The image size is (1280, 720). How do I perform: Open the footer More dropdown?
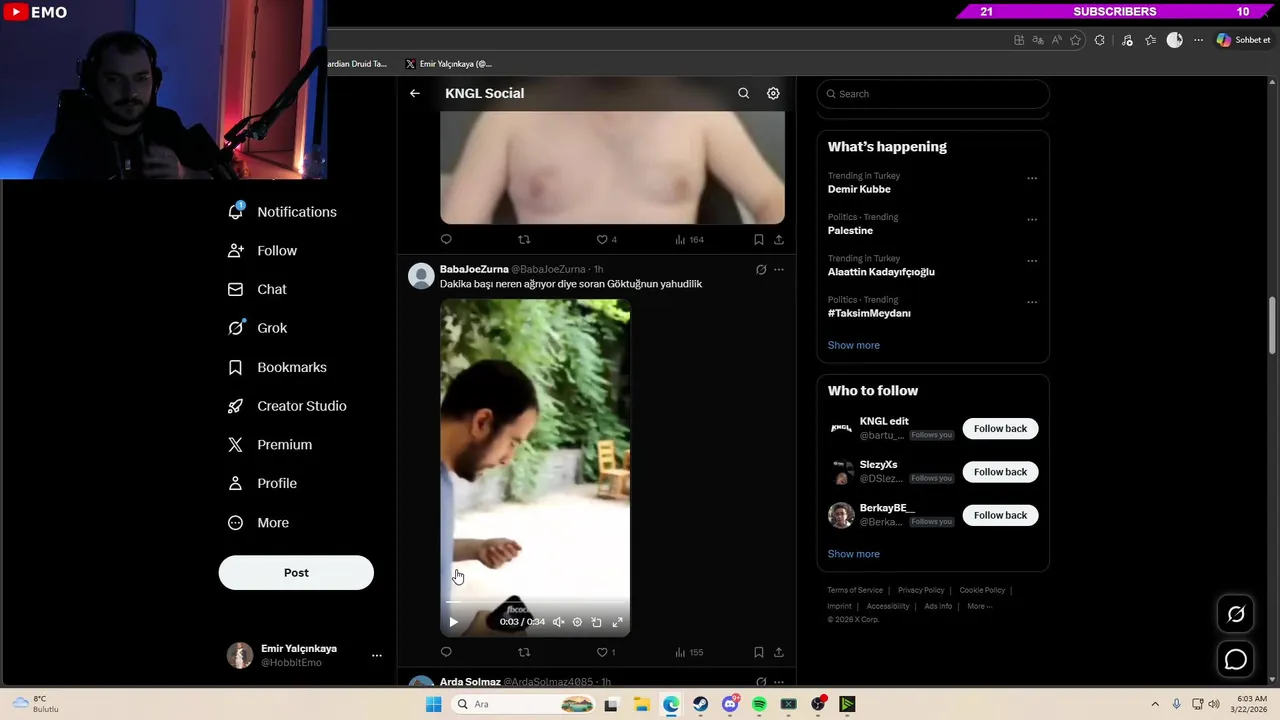pyautogui.click(x=980, y=606)
